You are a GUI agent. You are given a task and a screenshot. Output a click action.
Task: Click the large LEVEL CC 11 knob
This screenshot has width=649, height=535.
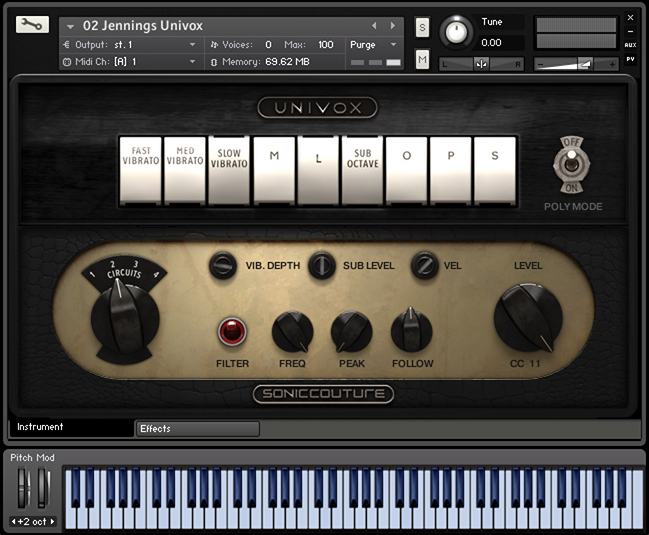[527, 317]
